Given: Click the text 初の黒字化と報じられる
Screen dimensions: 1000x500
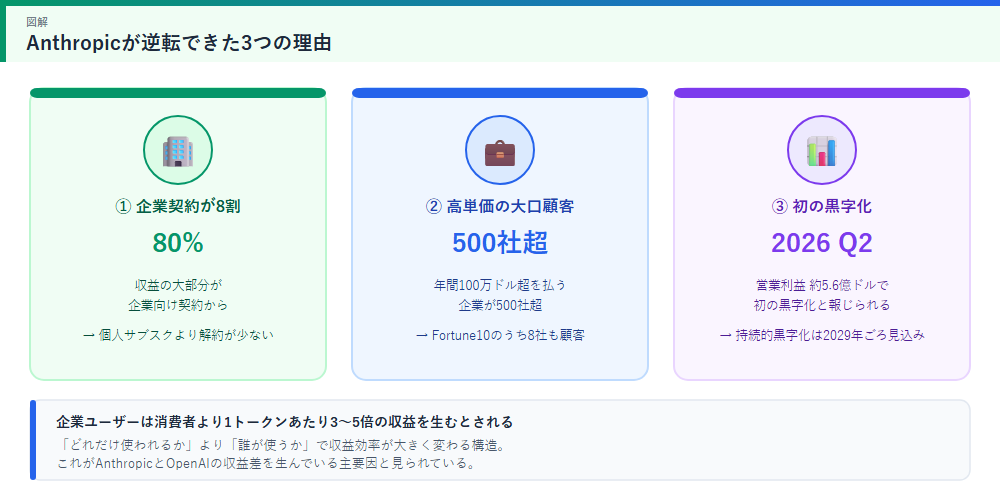Looking at the screenshot, I should 821,305.
